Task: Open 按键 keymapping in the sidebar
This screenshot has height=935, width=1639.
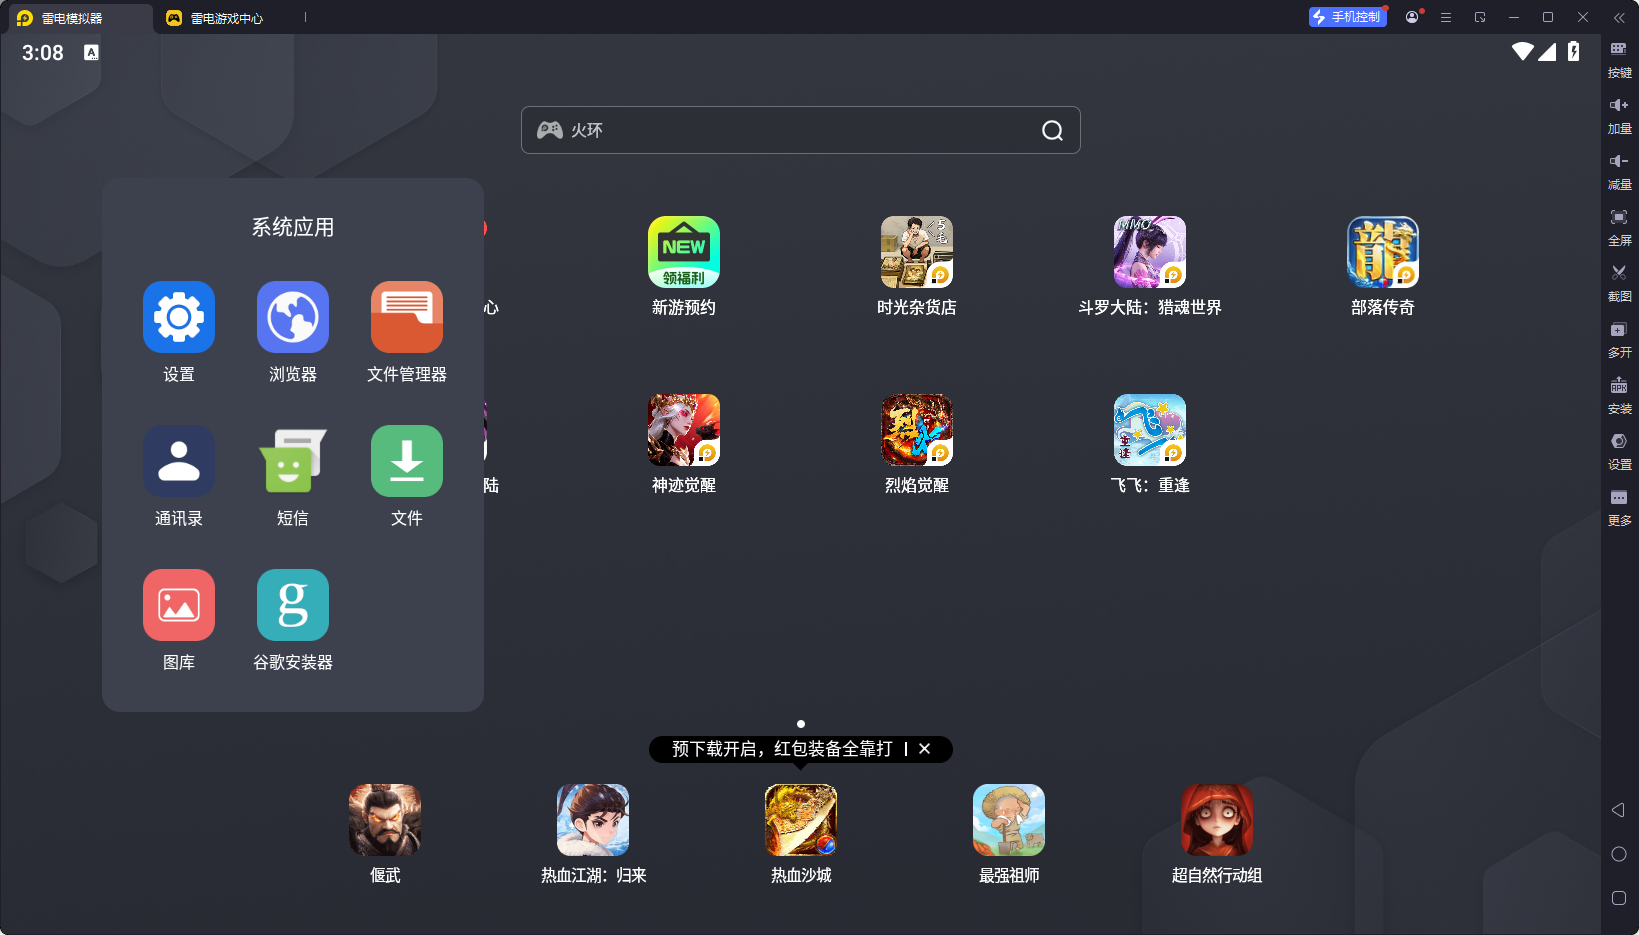Action: tap(1619, 60)
